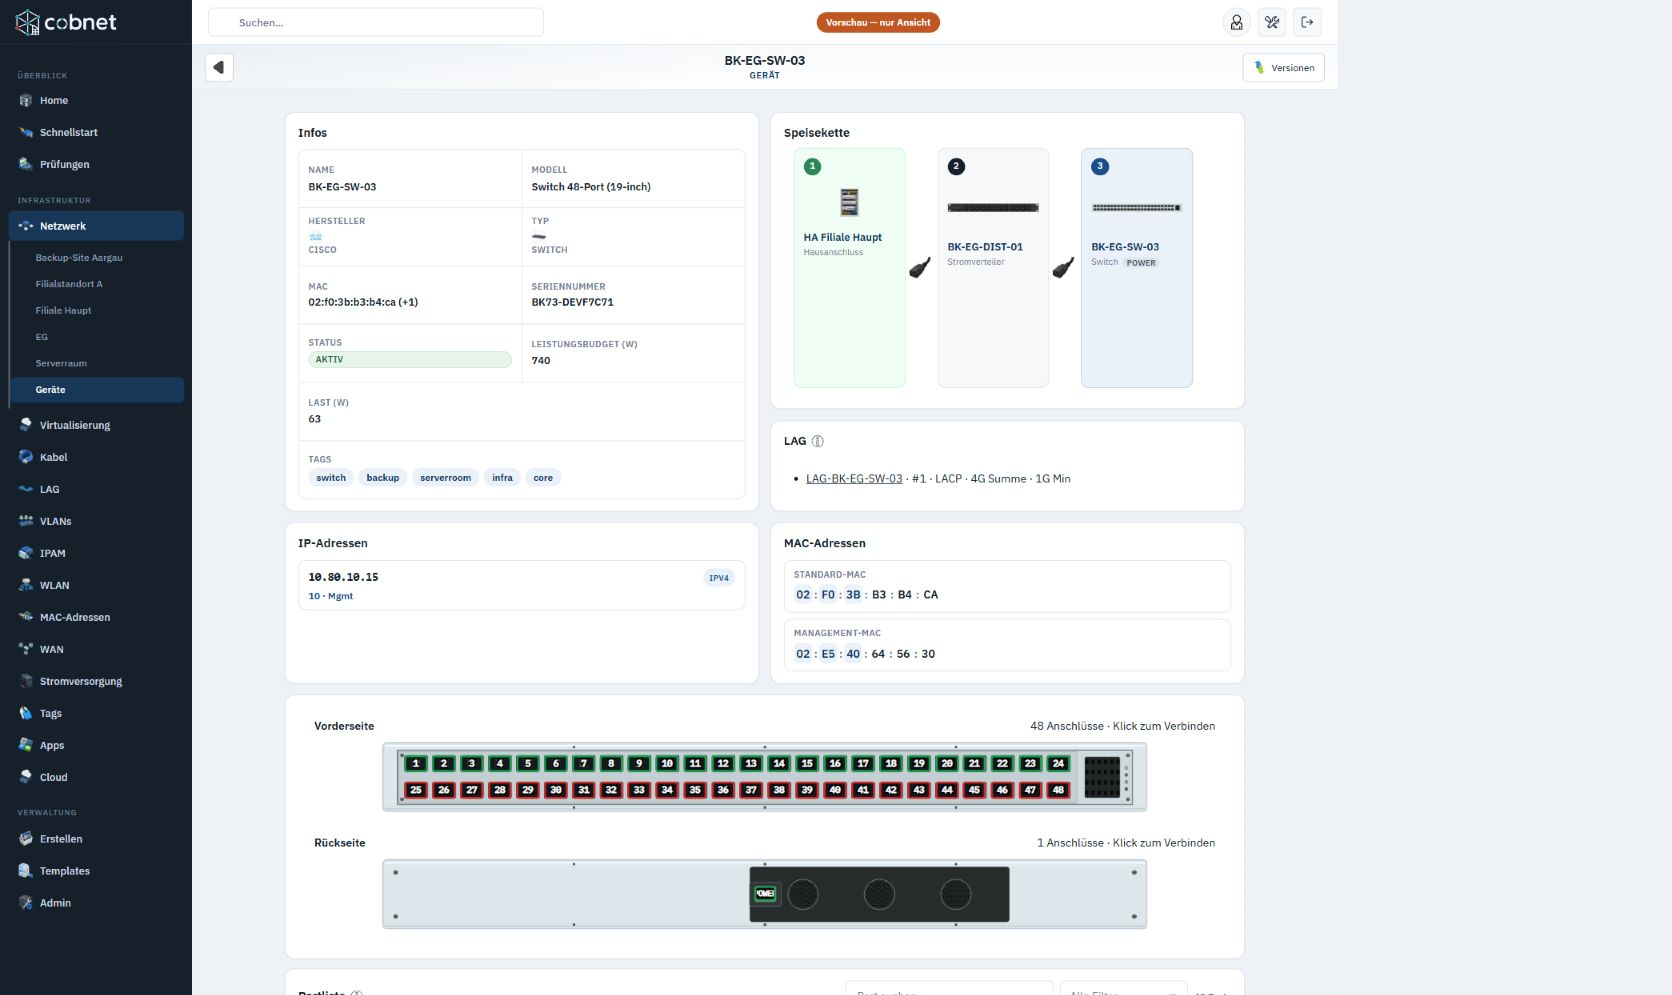1672x995 pixels.
Task: Click the Versionen button
Action: pos(1284,68)
